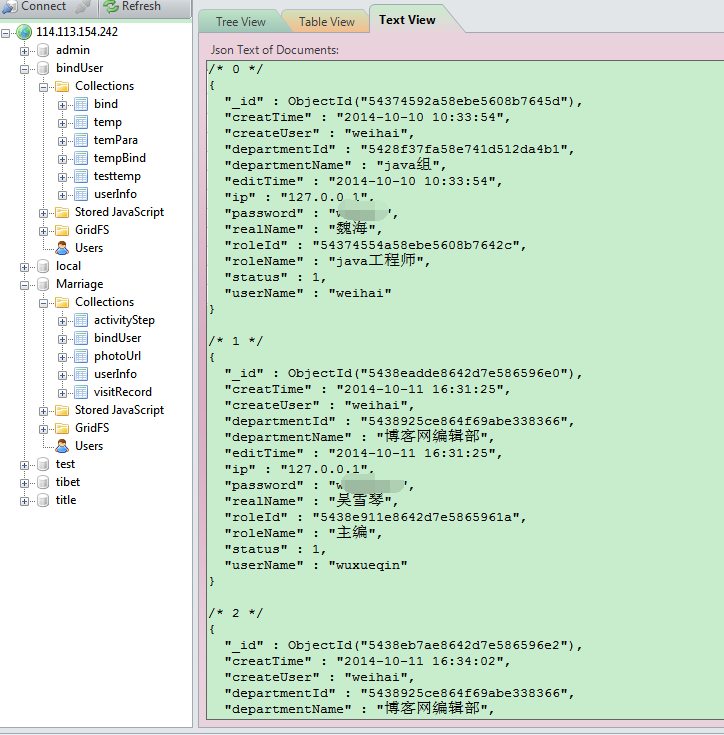
Task: Click the GridFS folder icon under bindUser database
Action: click(62, 230)
